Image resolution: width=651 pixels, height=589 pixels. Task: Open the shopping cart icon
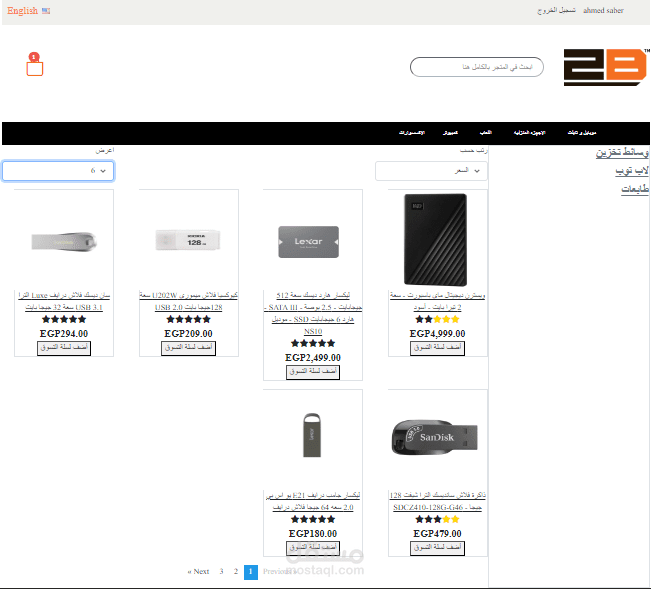click(x=34, y=65)
